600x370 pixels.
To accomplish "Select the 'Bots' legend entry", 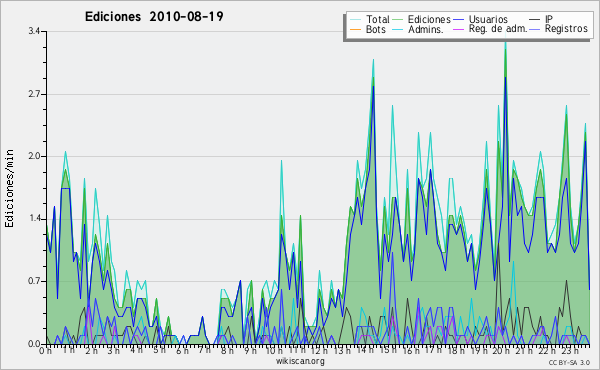I will 375,29.
